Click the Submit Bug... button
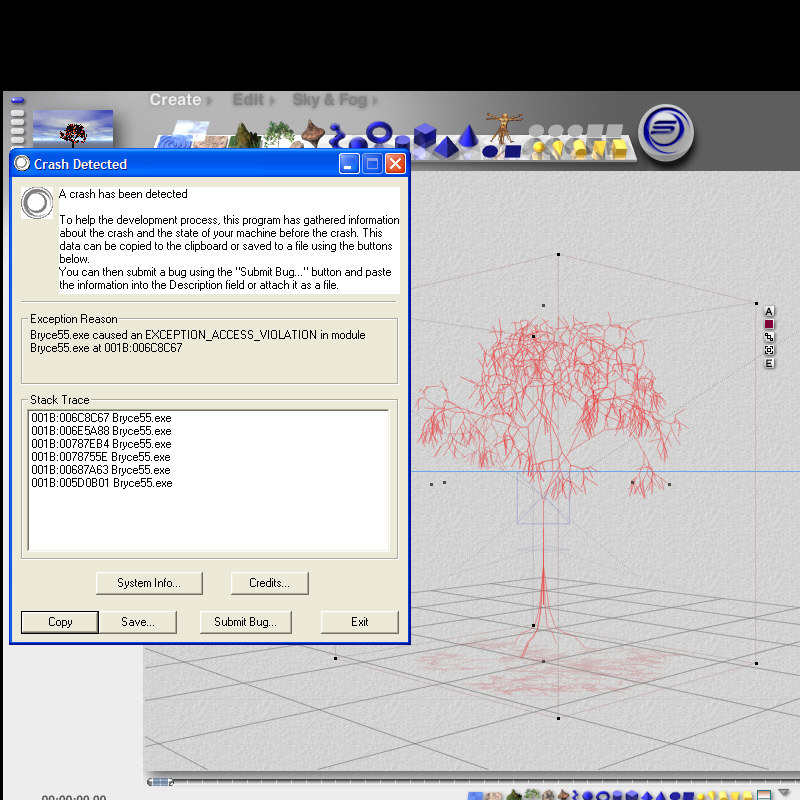This screenshot has height=800, width=800. (x=245, y=622)
